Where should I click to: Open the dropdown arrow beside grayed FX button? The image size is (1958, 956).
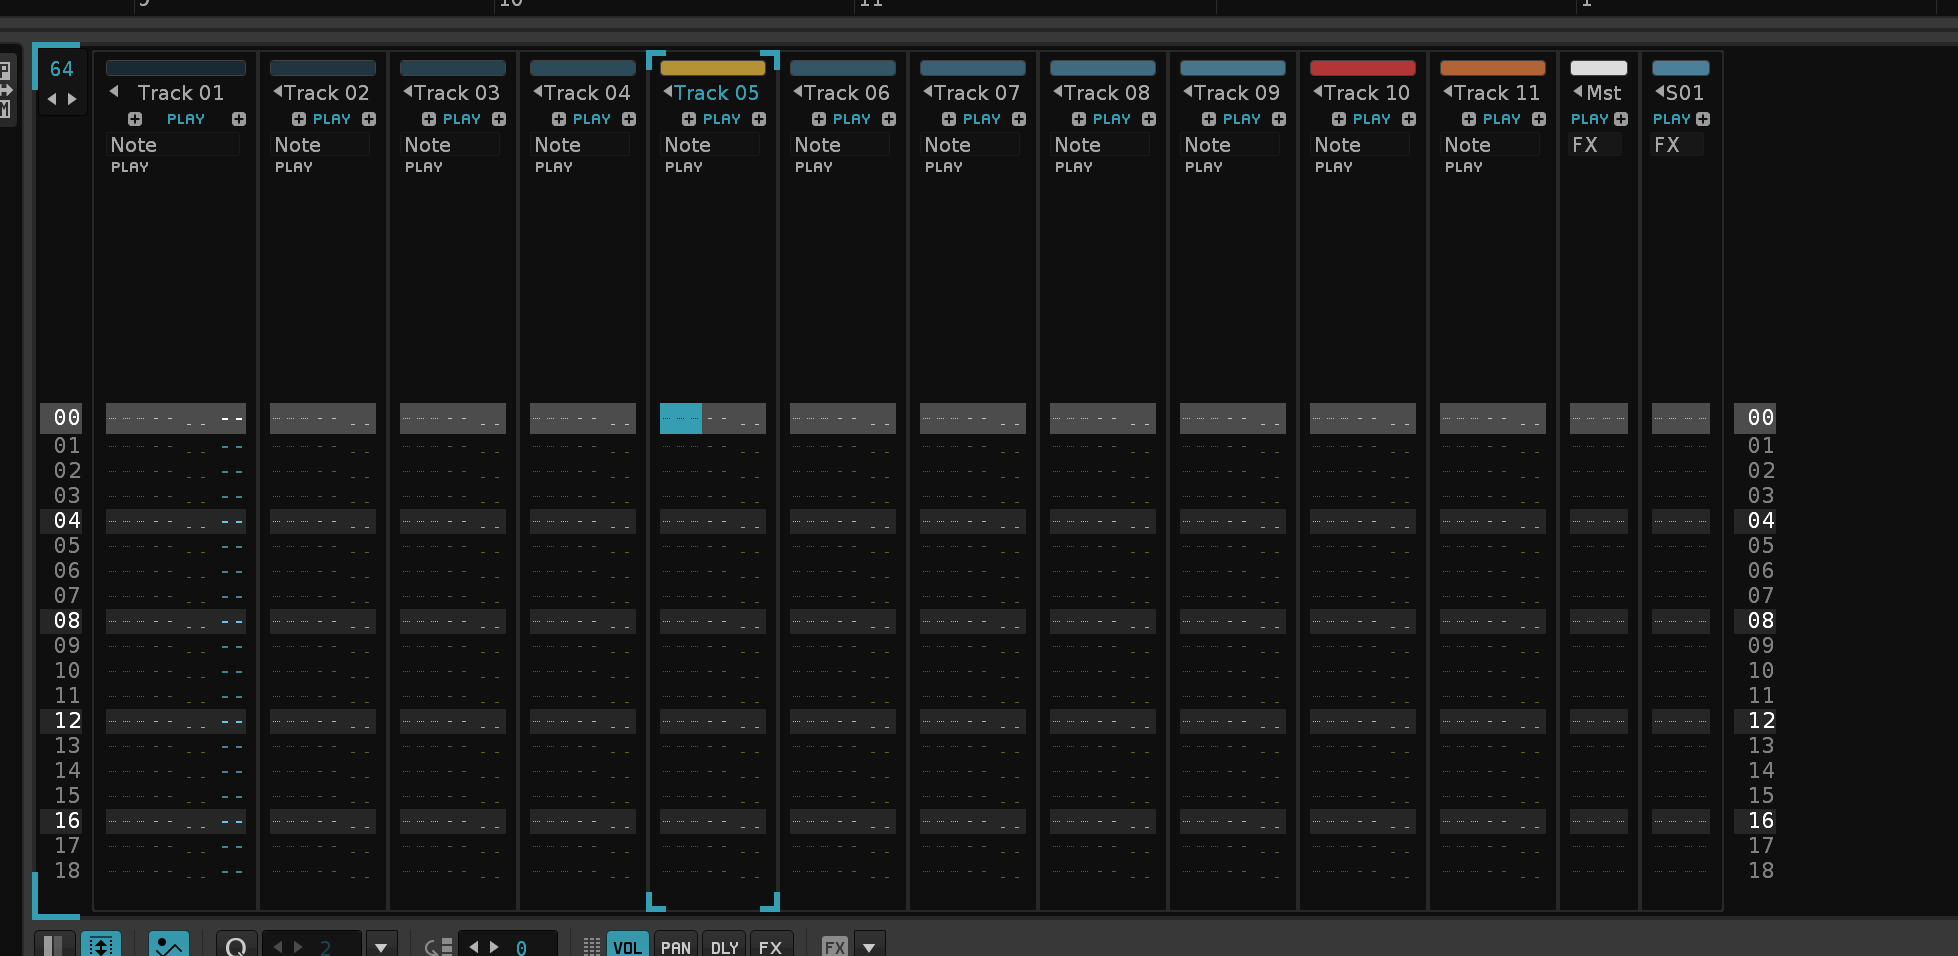point(869,946)
